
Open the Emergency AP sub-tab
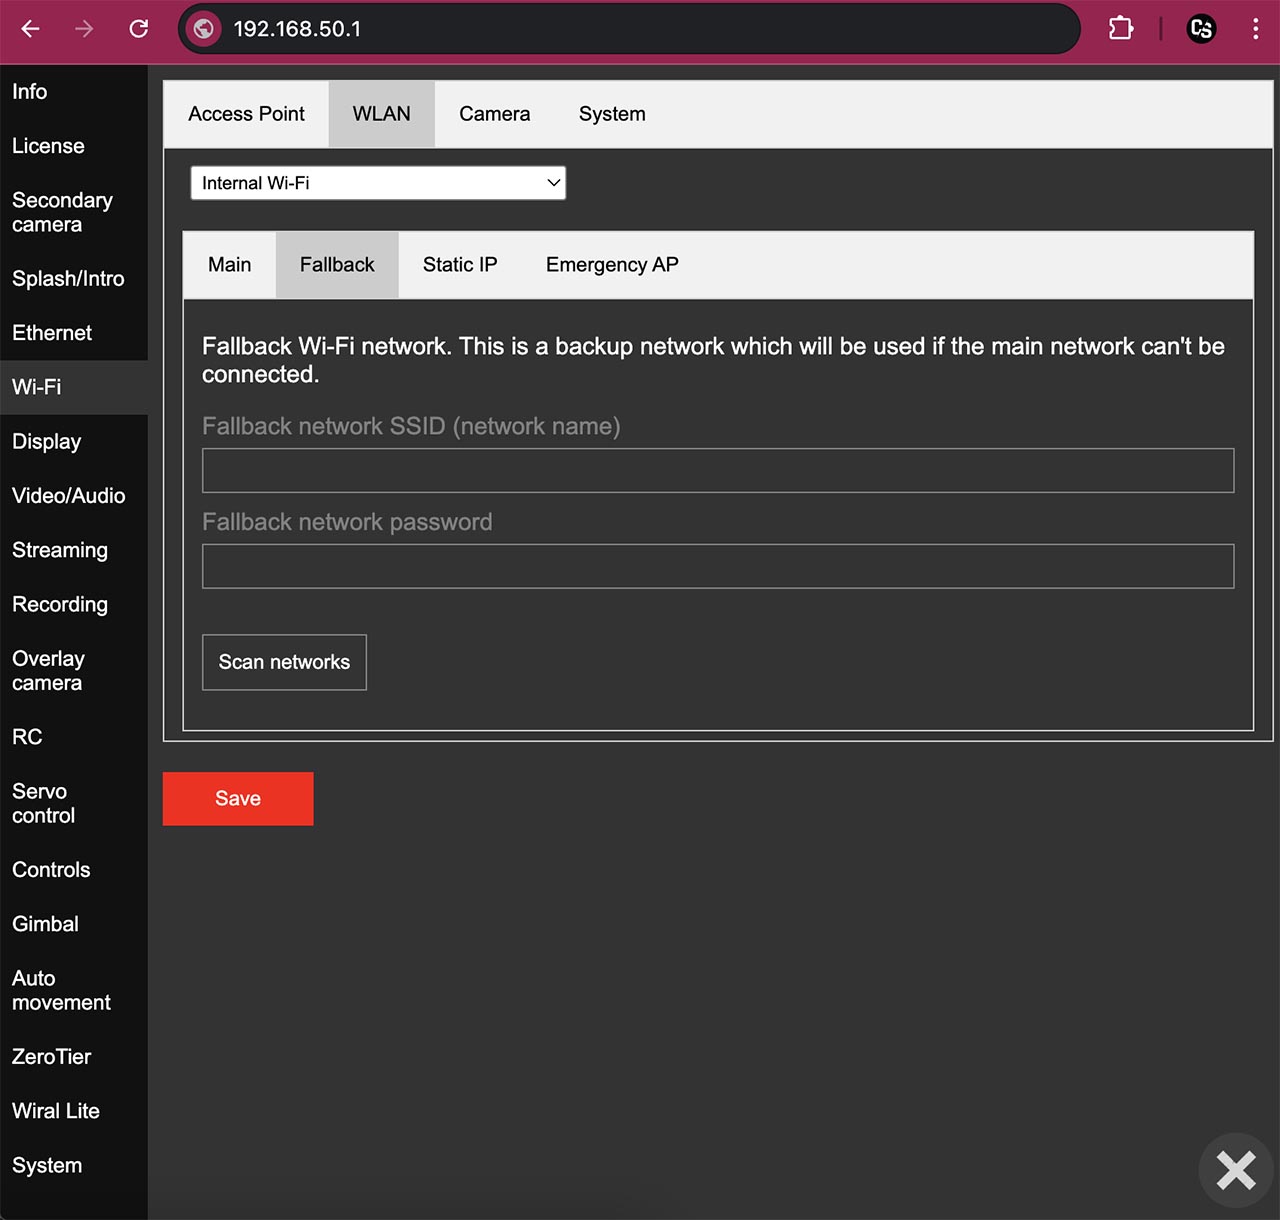click(x=612, y=265)
